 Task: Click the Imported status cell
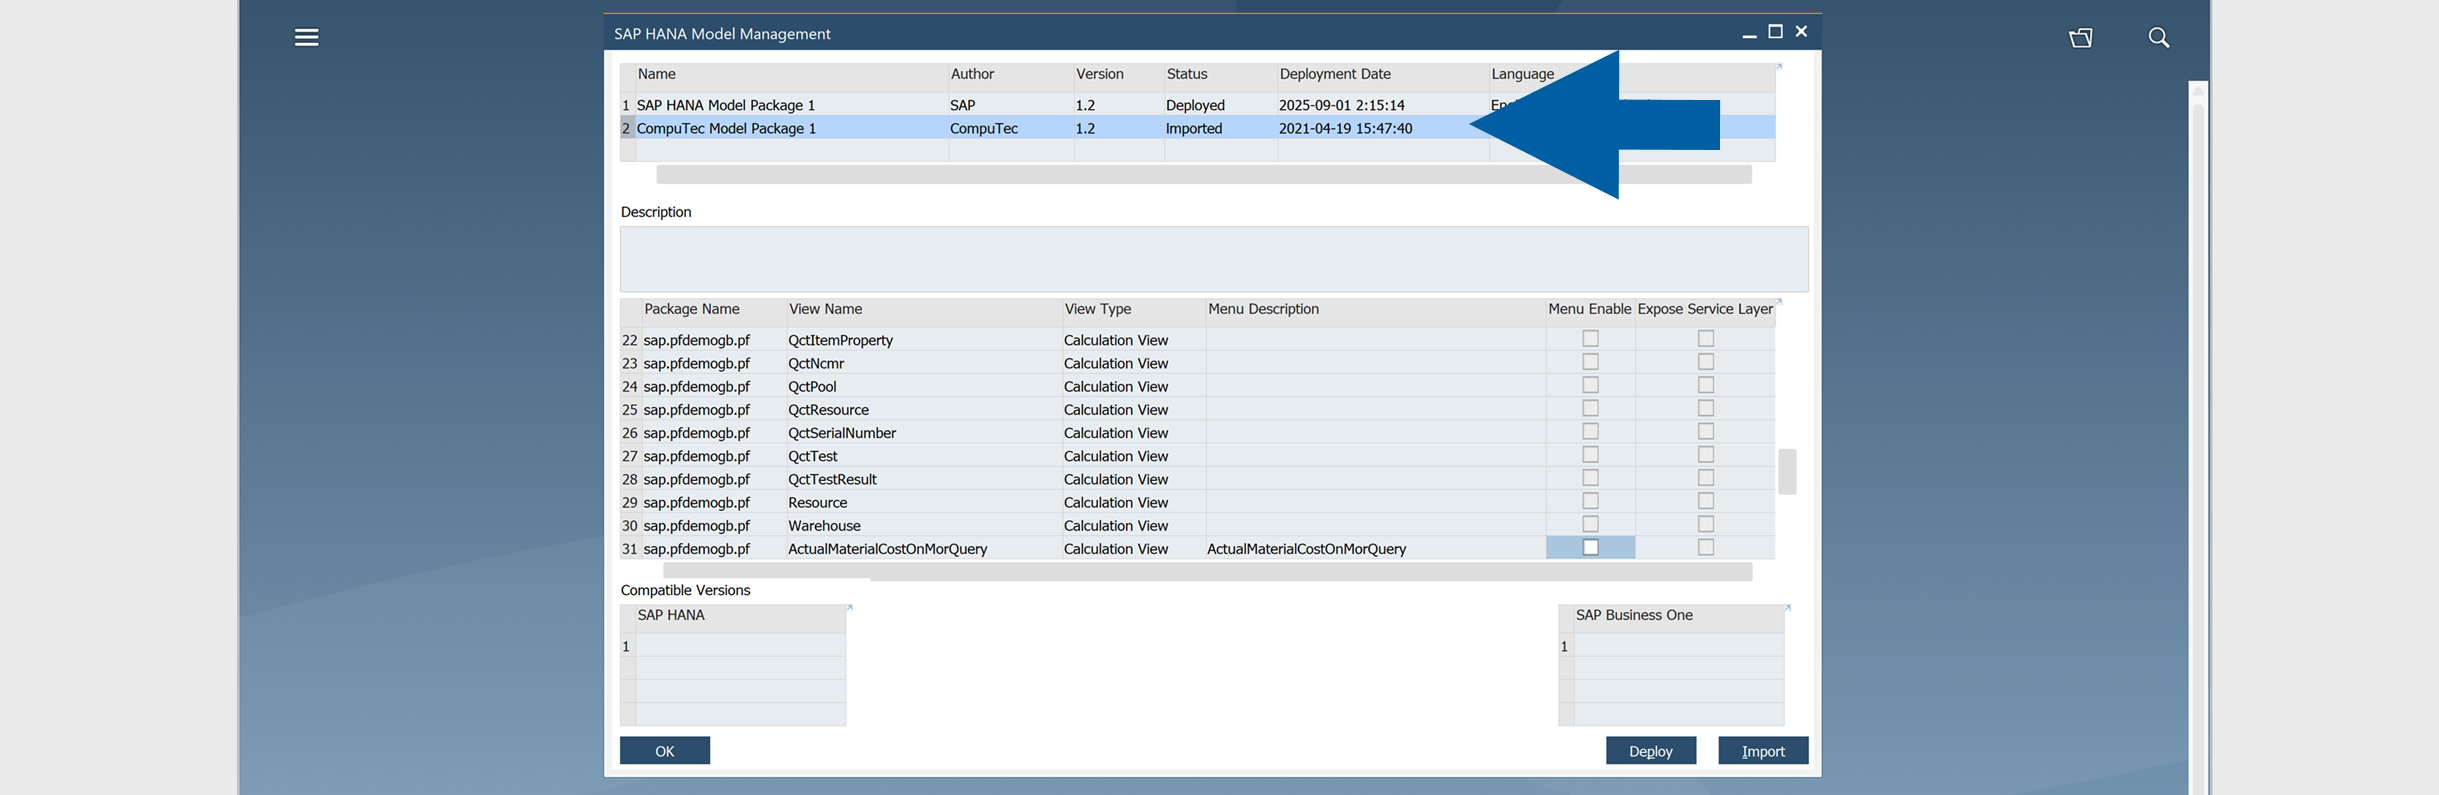pyautogui.click(x=1221, y=128)
